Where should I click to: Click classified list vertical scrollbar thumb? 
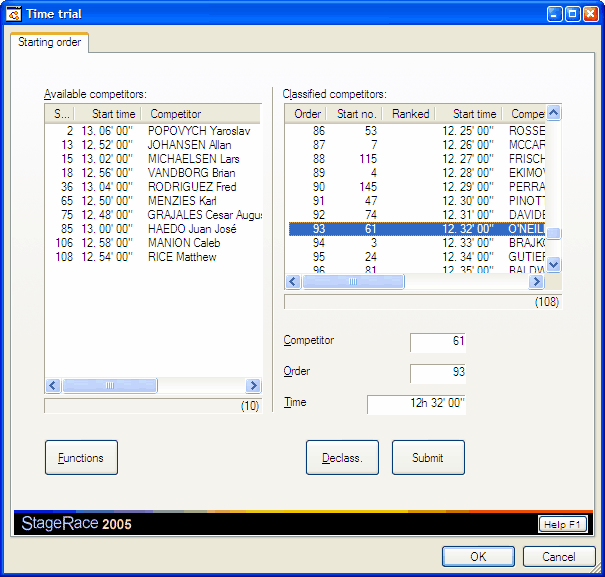point(554,234)
